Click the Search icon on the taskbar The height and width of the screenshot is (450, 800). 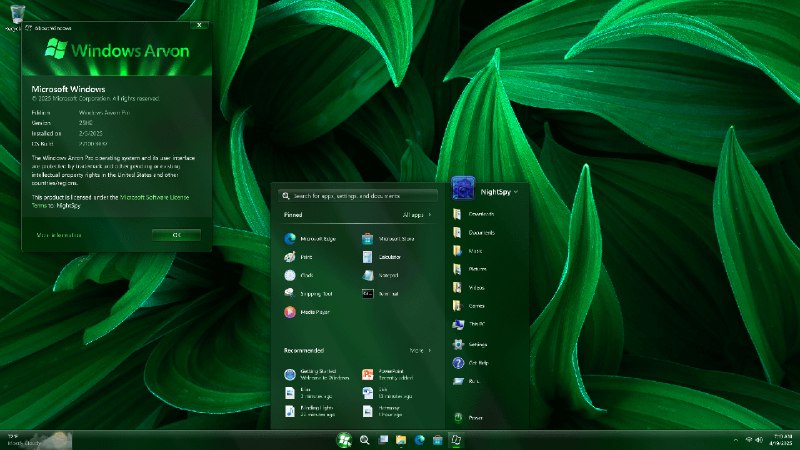364,440
